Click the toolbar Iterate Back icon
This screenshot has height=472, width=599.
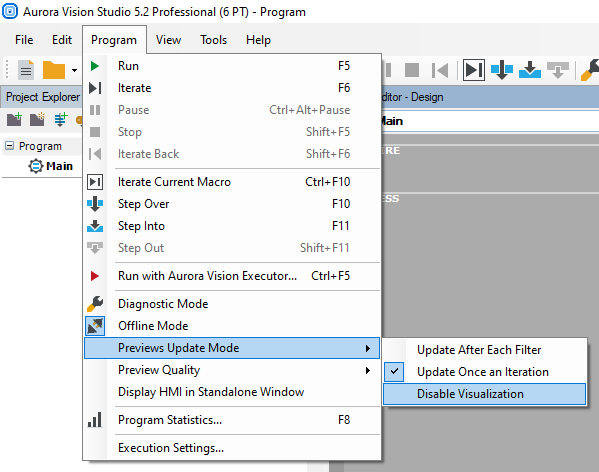tap(440, 70)
